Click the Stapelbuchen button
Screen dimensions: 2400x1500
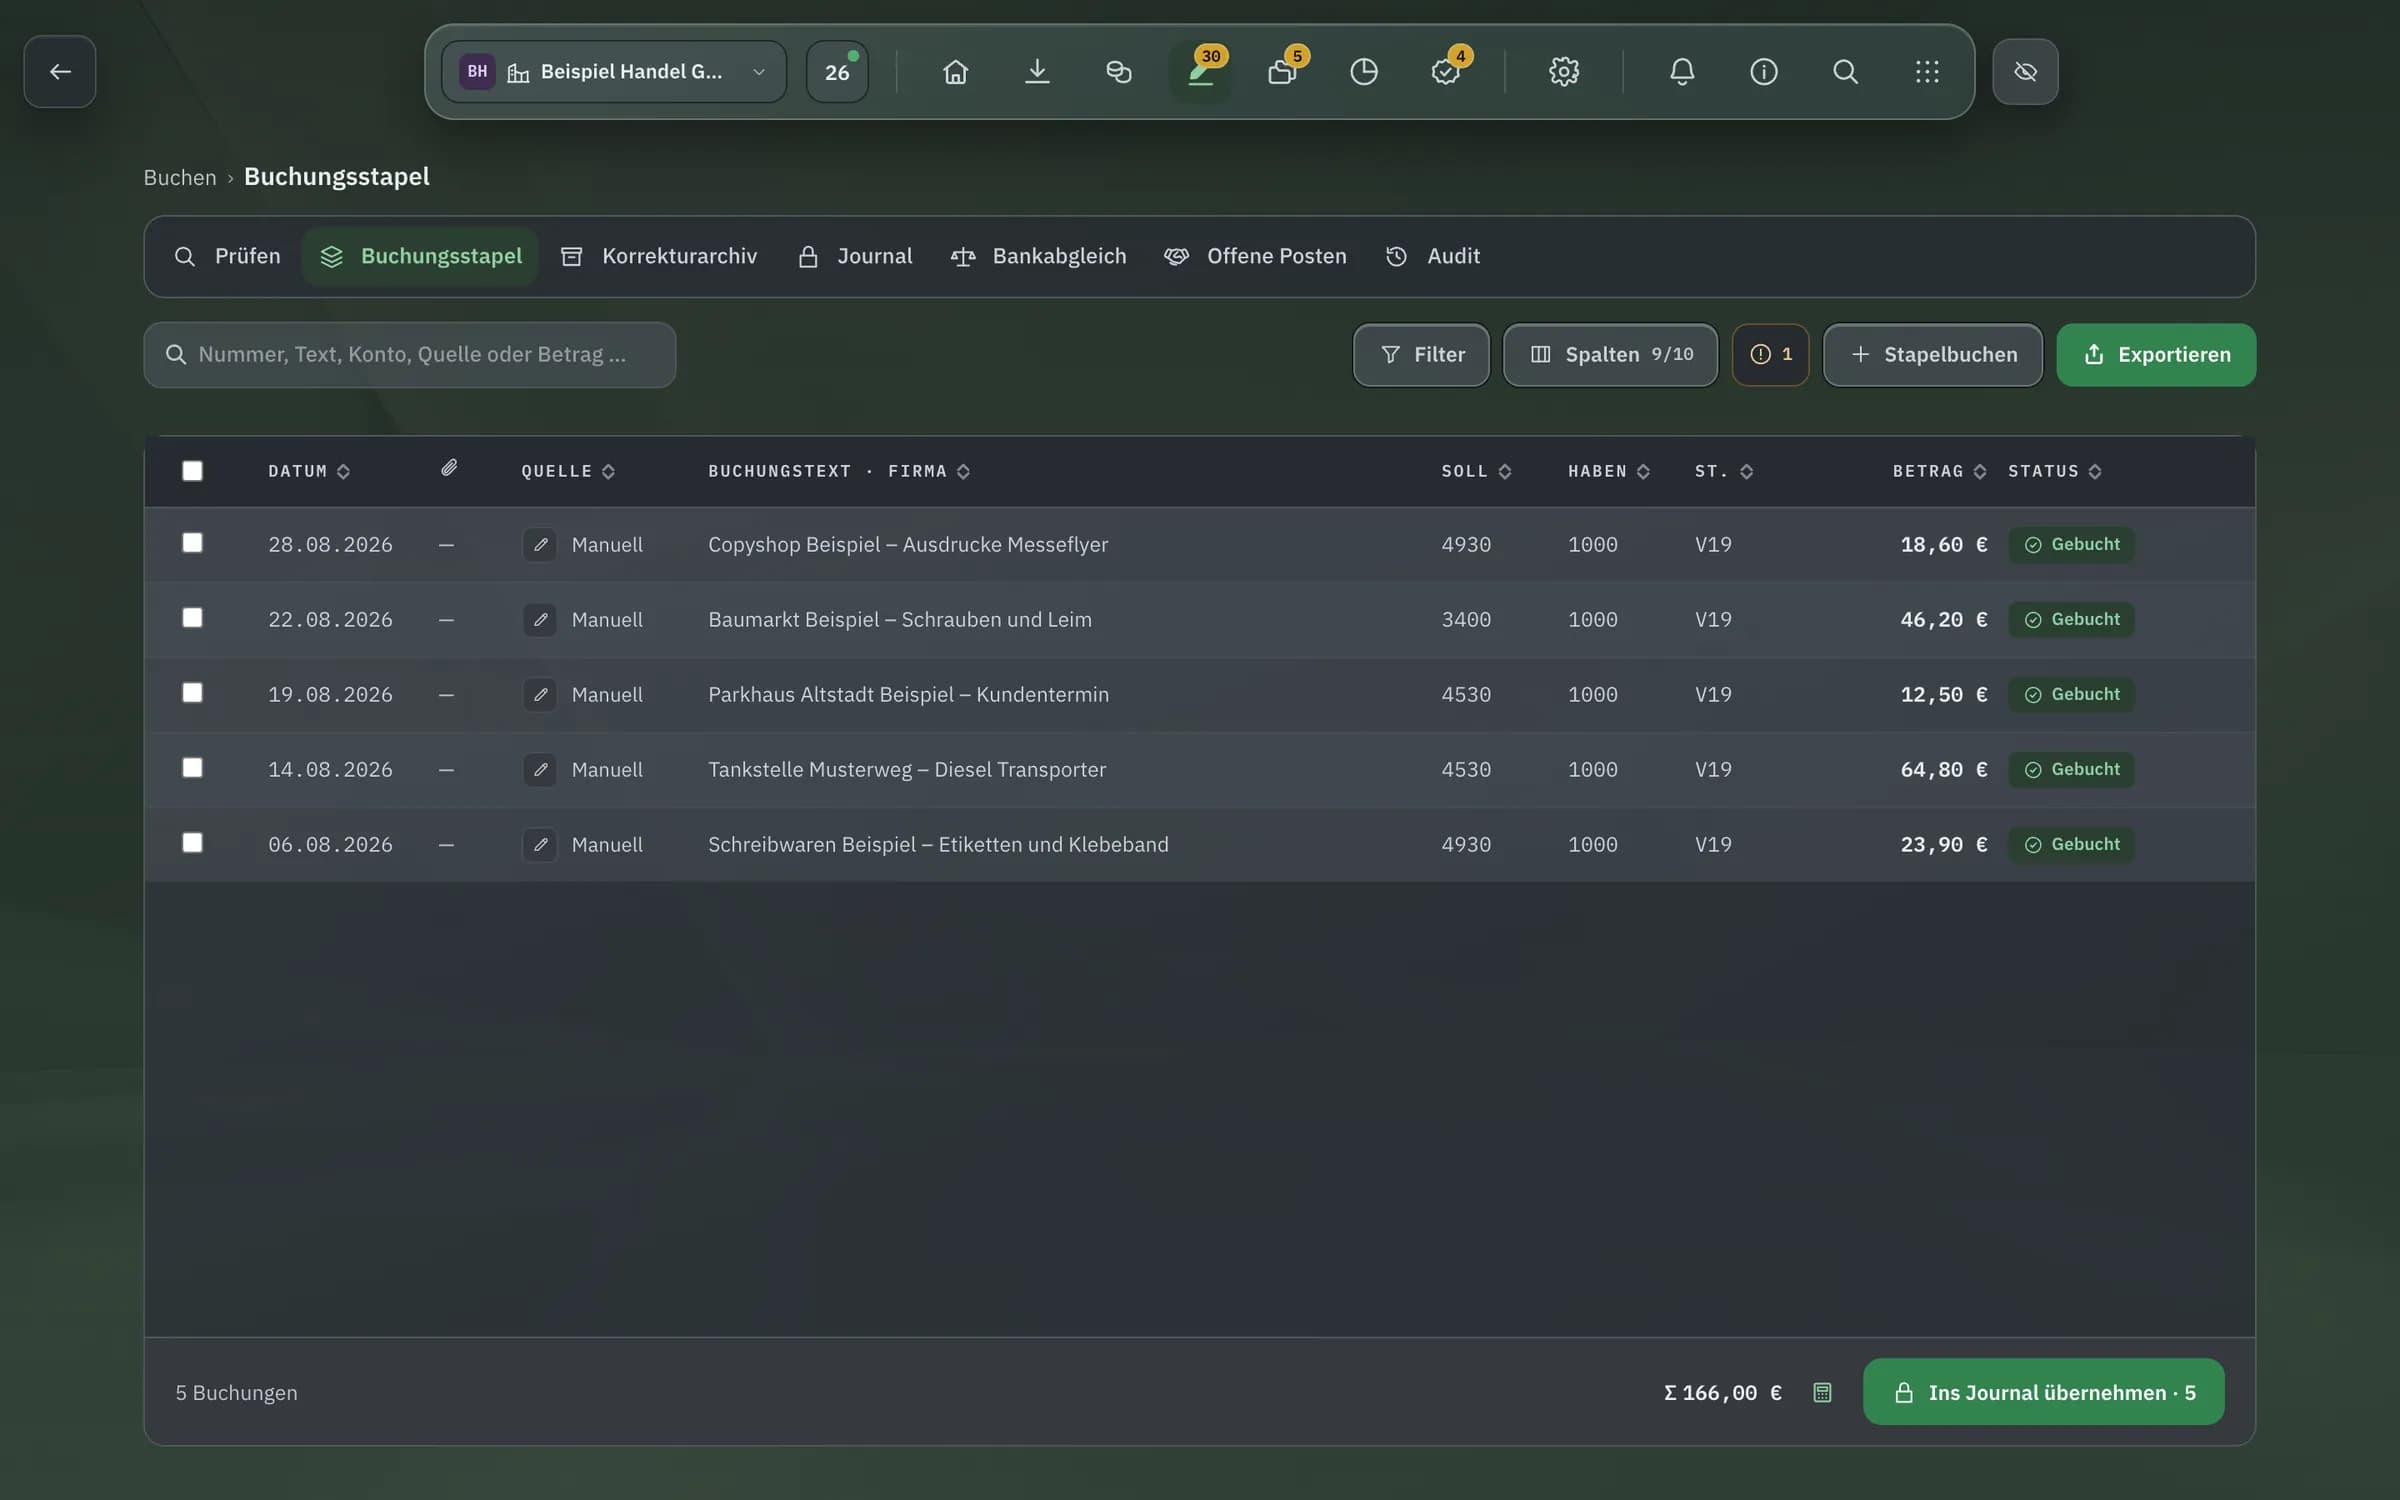click(1933, 355)
